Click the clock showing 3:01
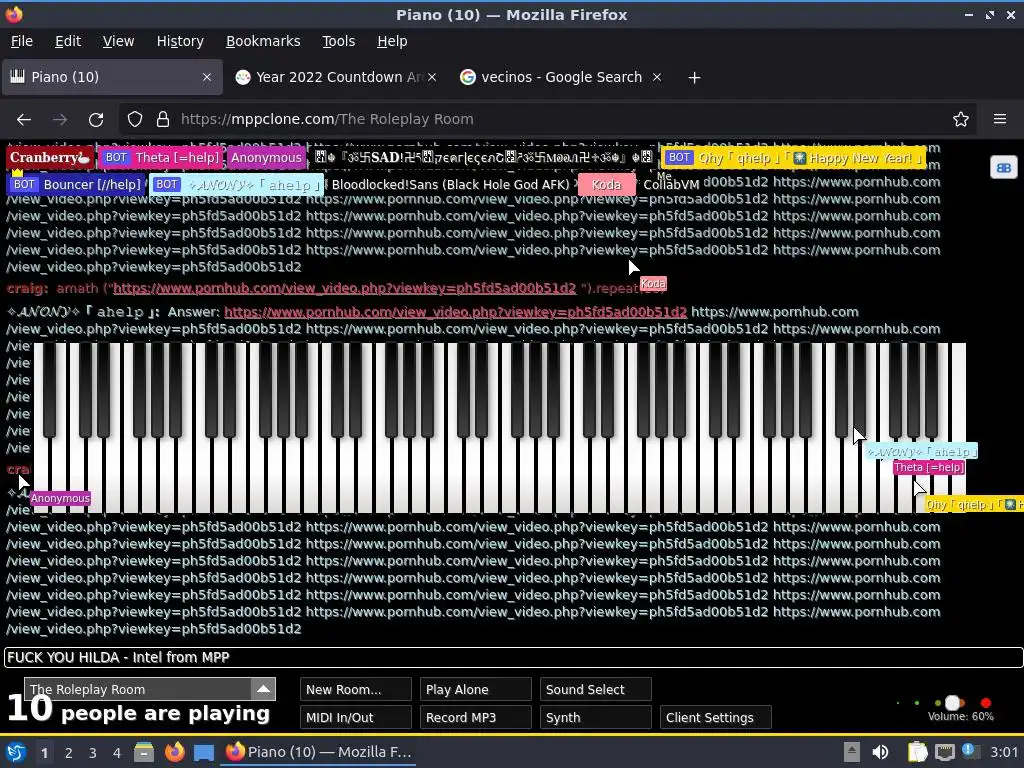The width and height of the screenshot is (1024, 768). coord(1004,752)
